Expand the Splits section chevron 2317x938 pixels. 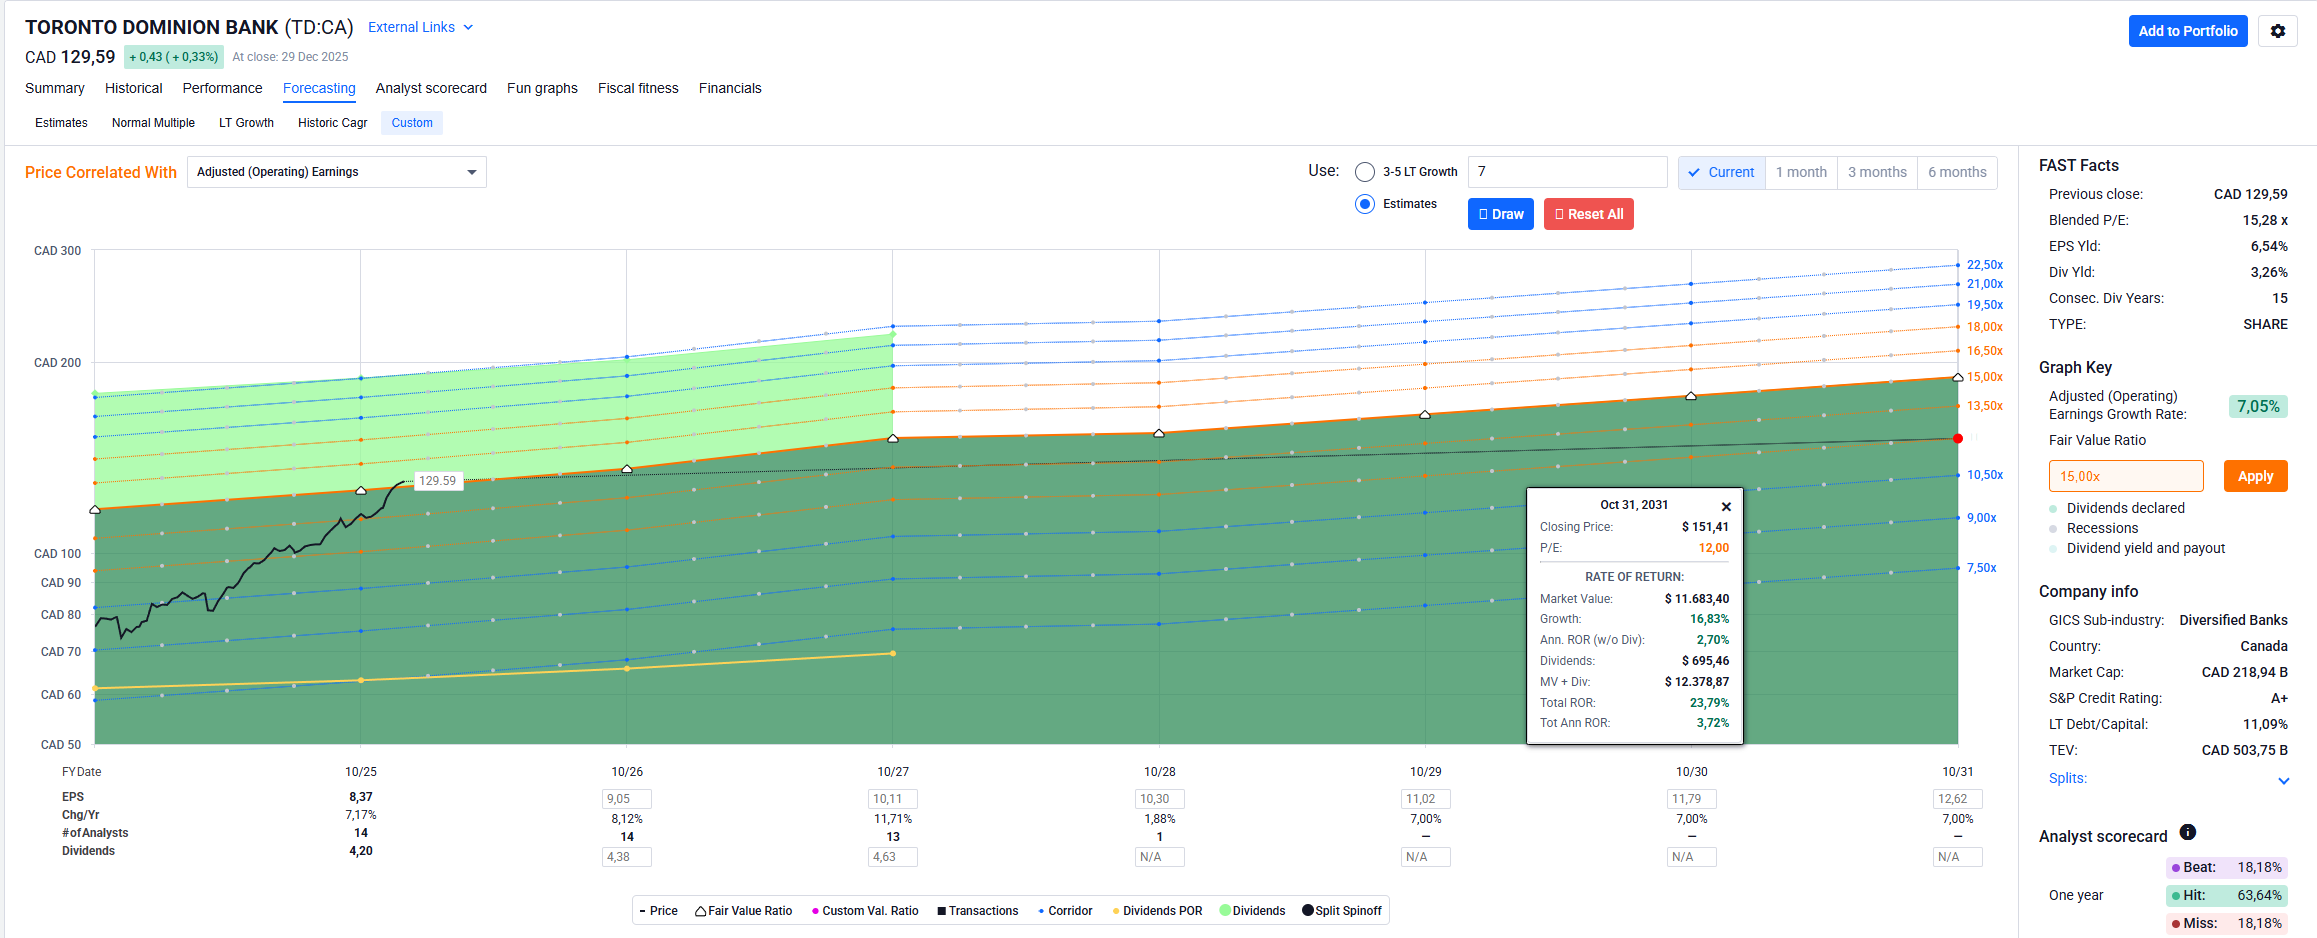click(2283, 780)
